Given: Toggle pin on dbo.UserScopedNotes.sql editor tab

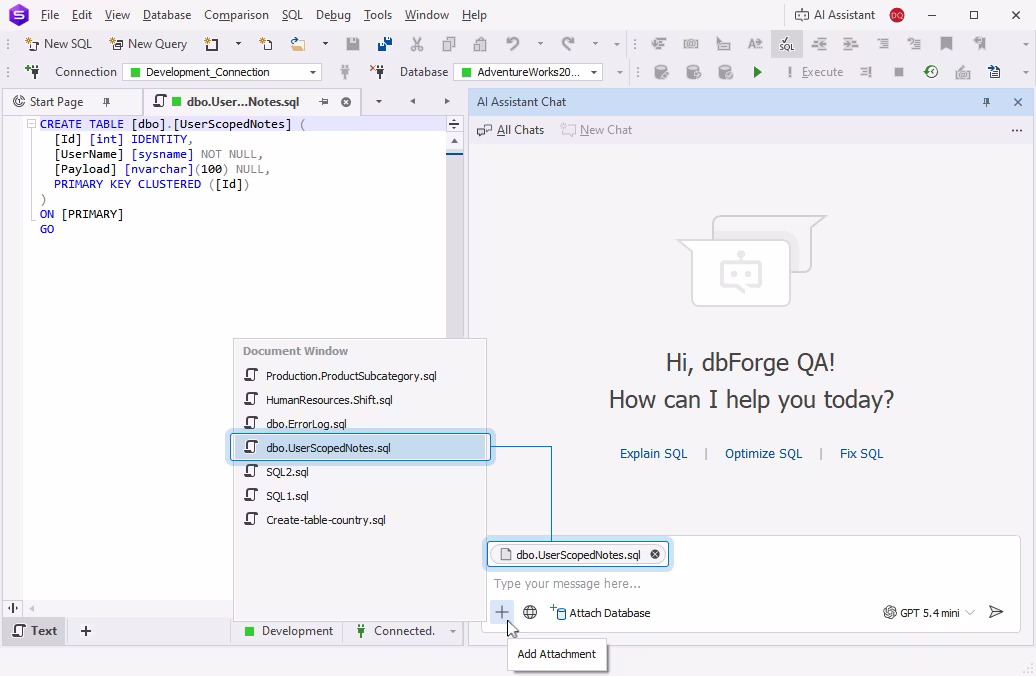Looking at the screenshot, I should (x=324, y=102).
